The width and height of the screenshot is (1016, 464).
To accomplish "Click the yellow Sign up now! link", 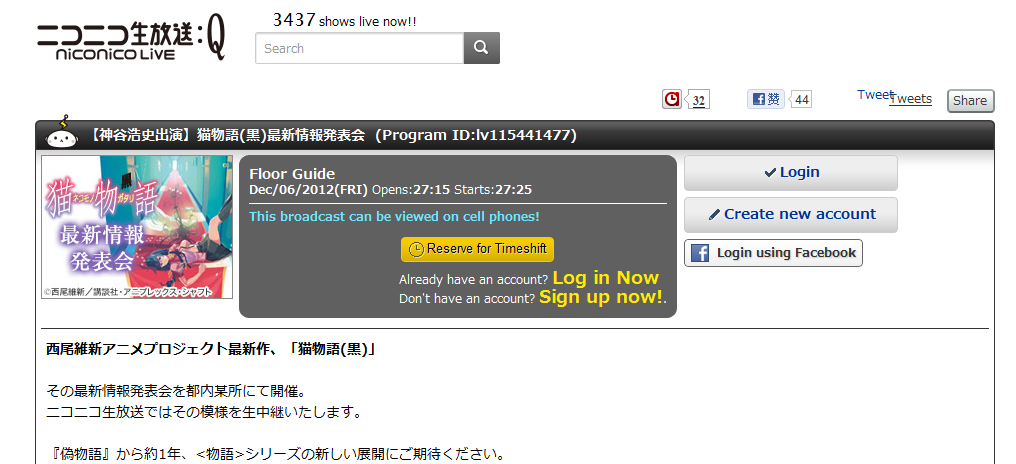I will click(601, 297).
